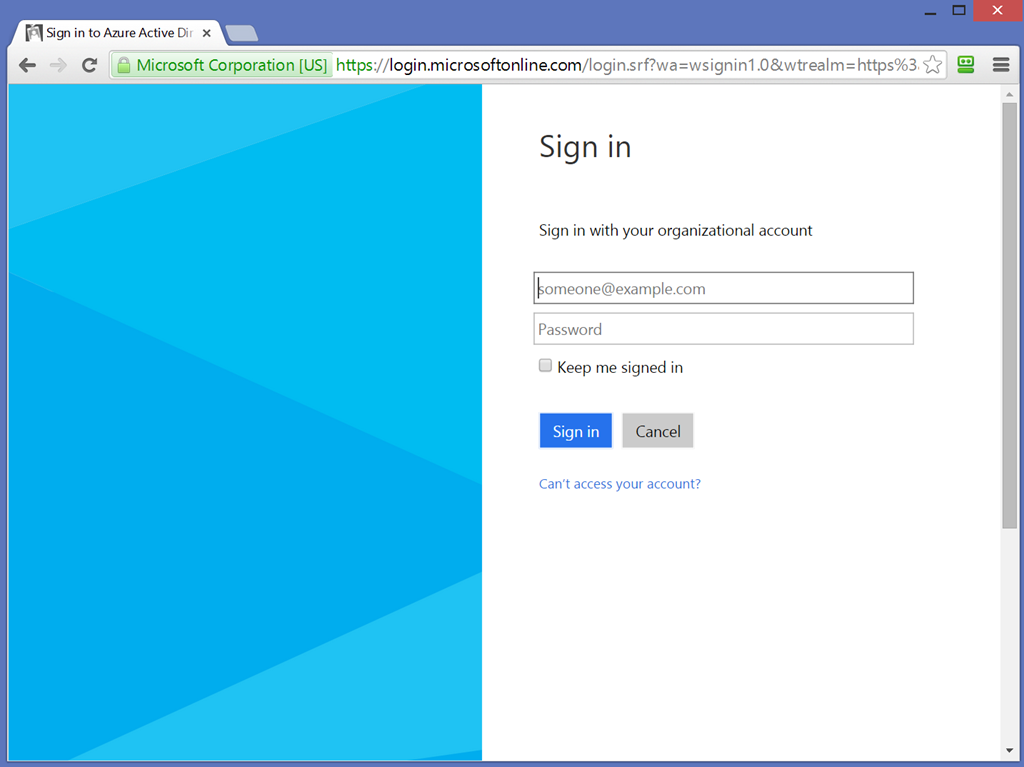Reload the page with the refresh icon
This screenshot has height=767, width=1024.
pyautogui.click(x=89, y=65)
